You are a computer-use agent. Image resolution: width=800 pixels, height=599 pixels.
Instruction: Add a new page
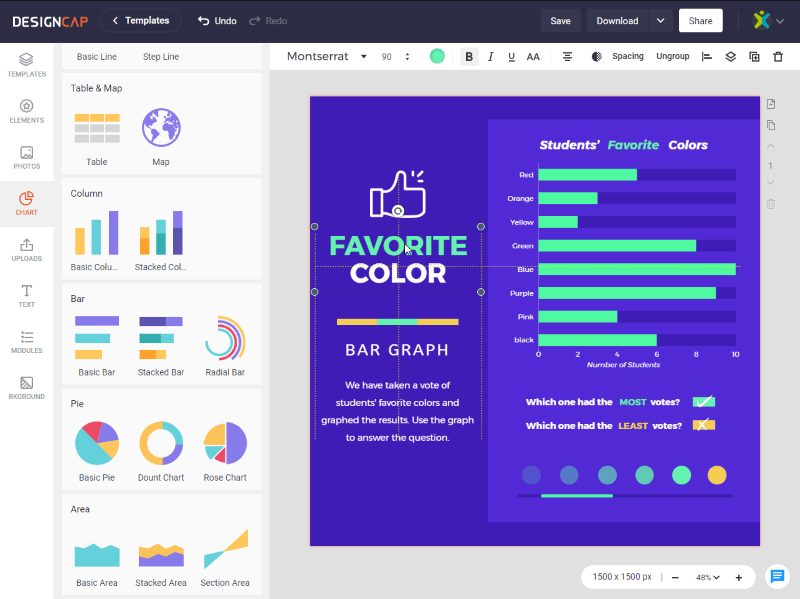(771, 104)
